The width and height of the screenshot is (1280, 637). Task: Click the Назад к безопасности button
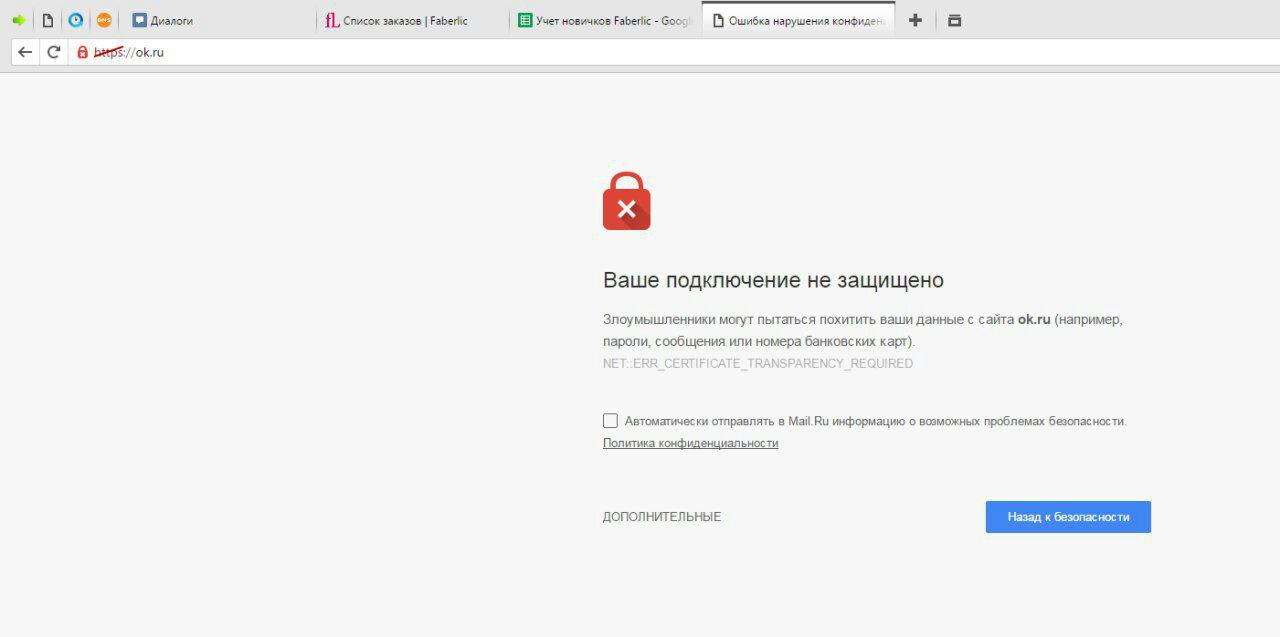[x=1068, y=517]
